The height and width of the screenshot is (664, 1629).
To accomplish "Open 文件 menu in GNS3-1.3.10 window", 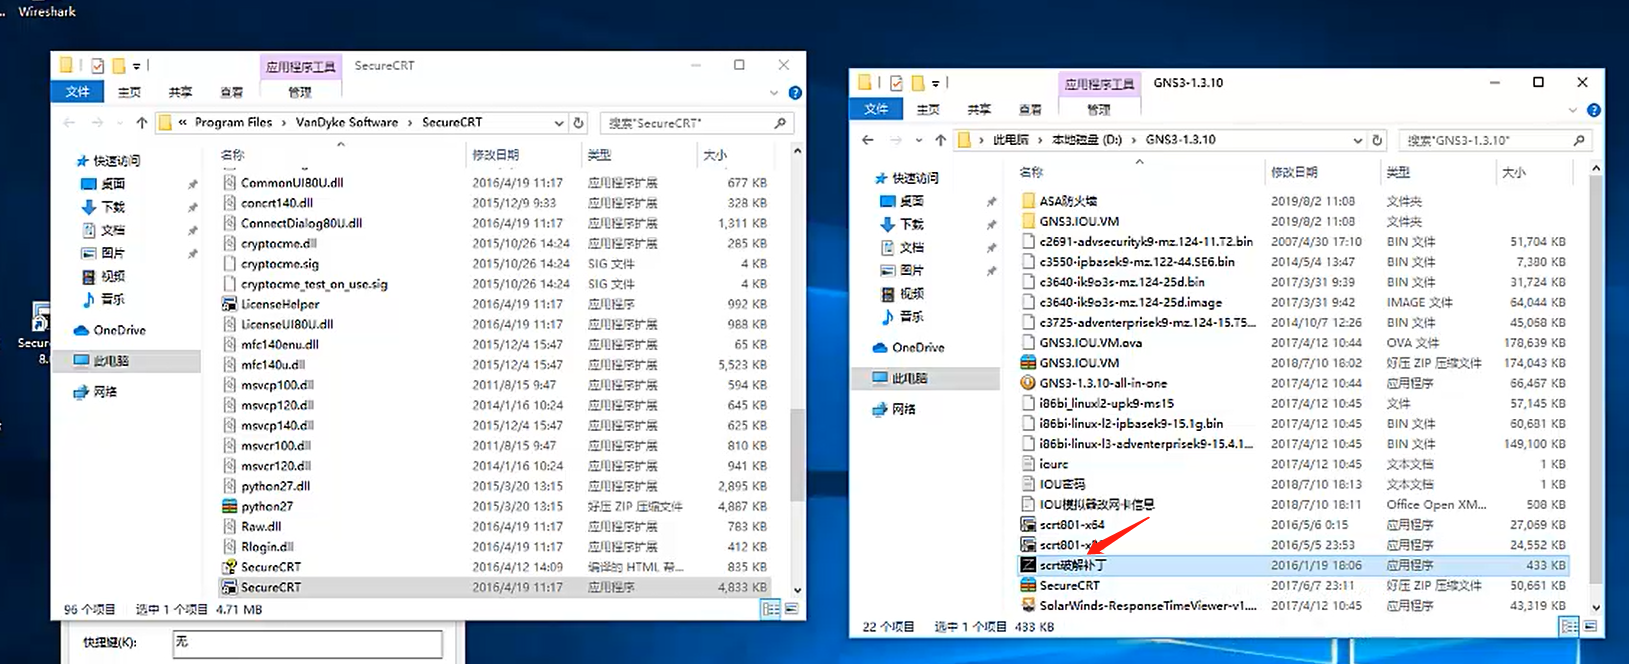I will tap(876, 109).
